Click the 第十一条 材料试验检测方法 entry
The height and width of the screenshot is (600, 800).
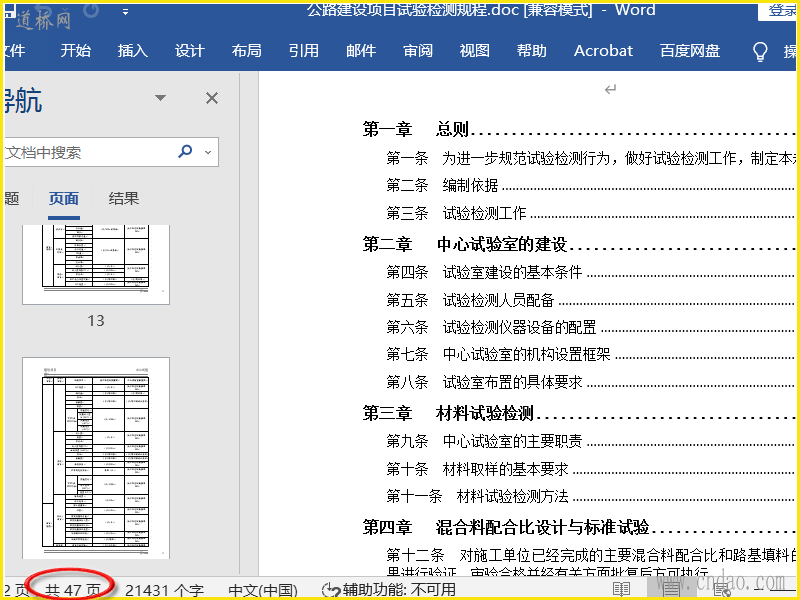point(590,496)
